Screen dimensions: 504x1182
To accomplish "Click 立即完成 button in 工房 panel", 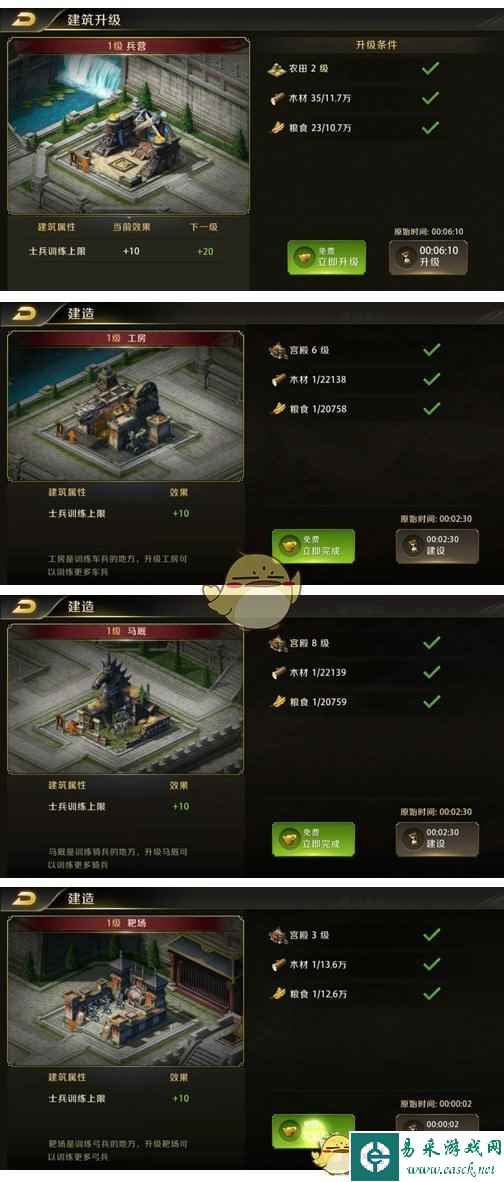I will click(x=313, y=546).
